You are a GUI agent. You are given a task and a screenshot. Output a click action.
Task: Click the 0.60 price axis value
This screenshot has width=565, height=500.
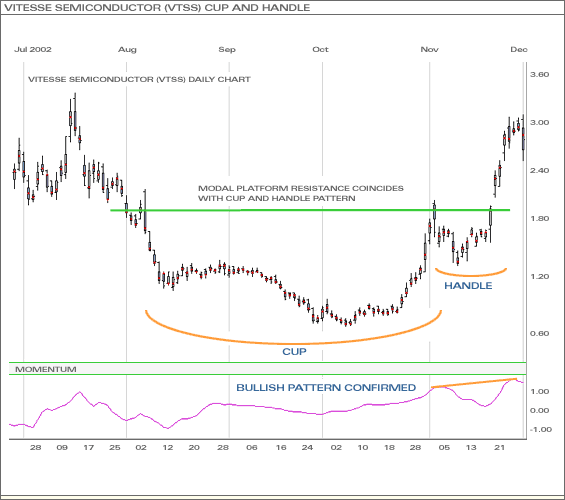539,334
